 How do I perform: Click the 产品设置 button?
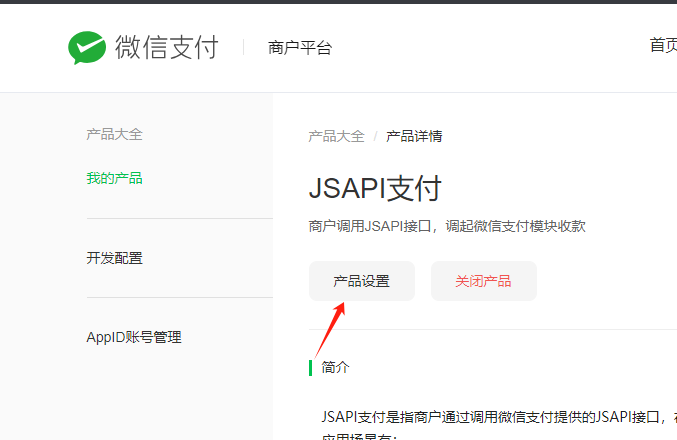coord(362,281)
